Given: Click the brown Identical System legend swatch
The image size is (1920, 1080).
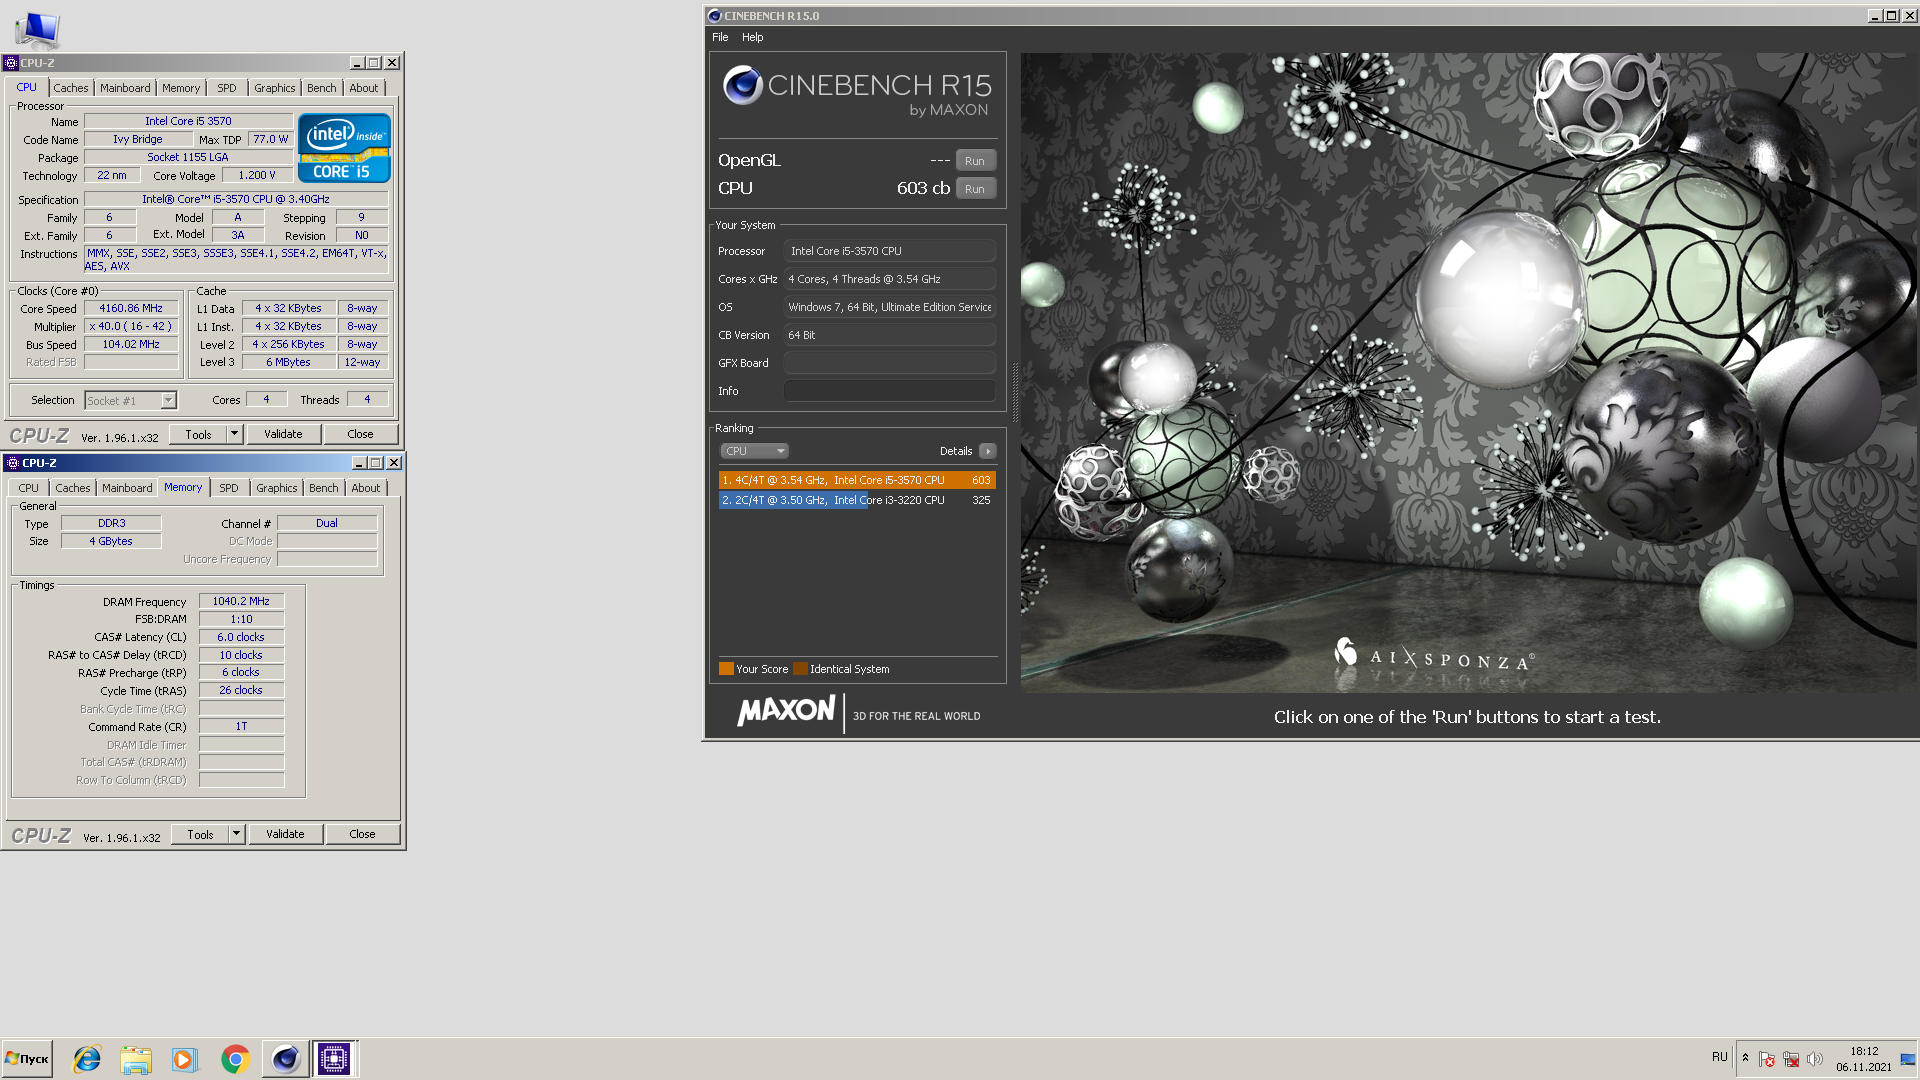Looking at the screenshot, I should [x=800, y=669].
